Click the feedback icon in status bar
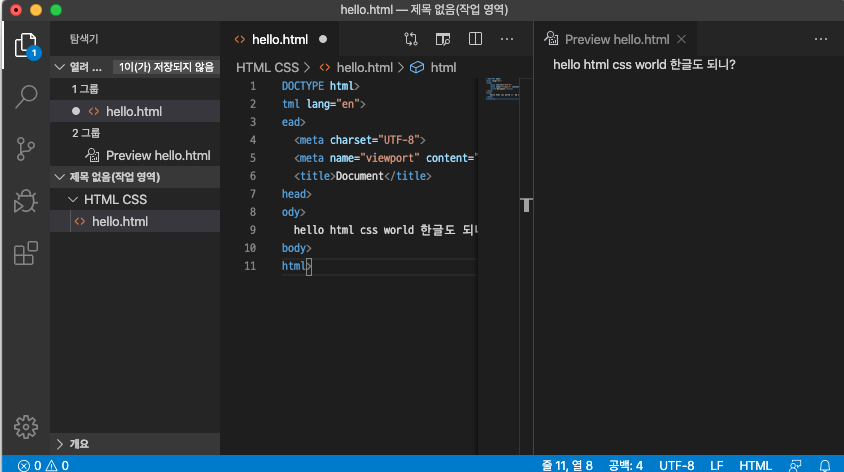 click(795, 466)
